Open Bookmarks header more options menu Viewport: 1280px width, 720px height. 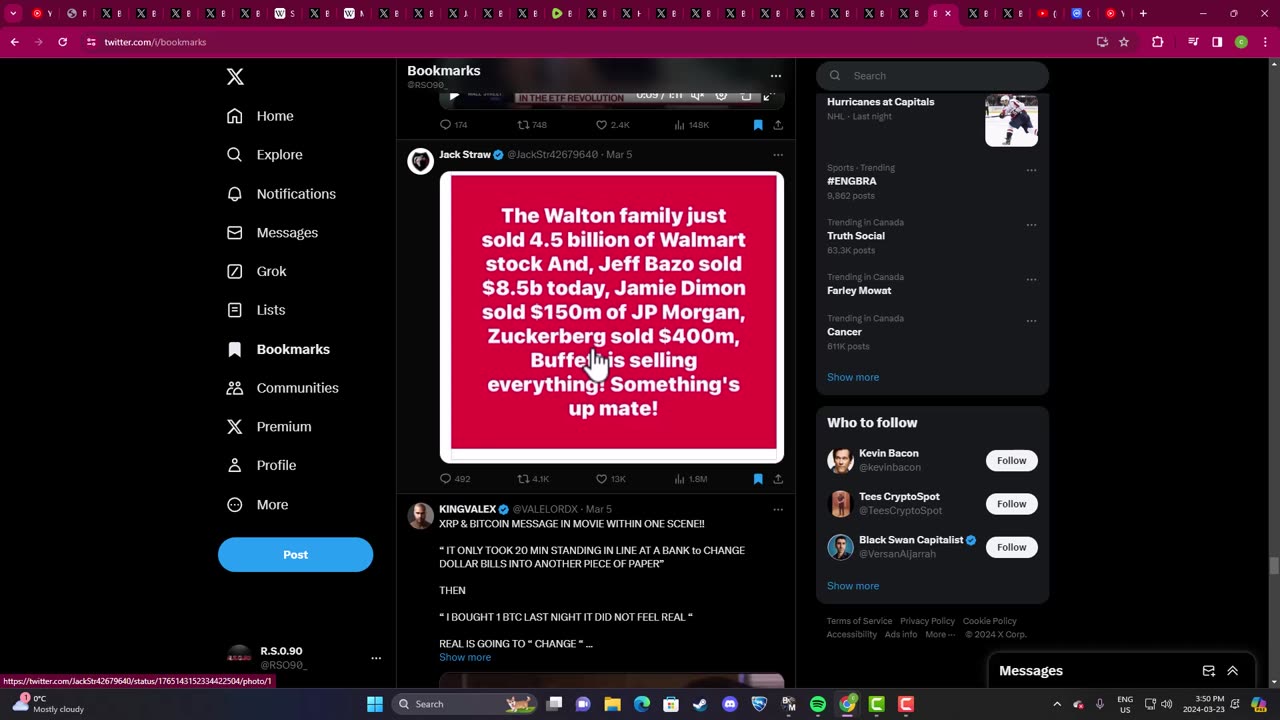point(776,76)
